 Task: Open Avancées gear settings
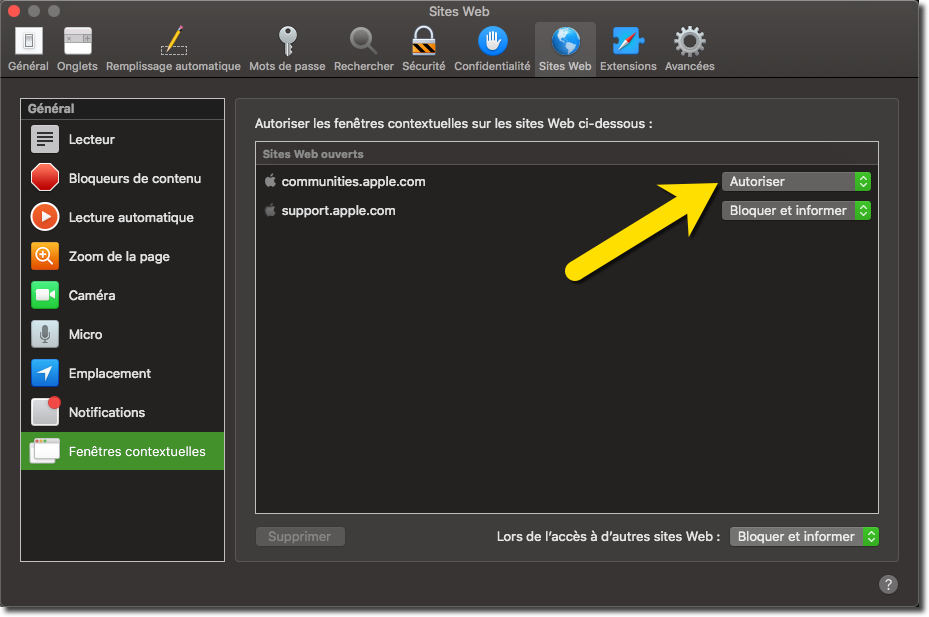coord(689,48)
